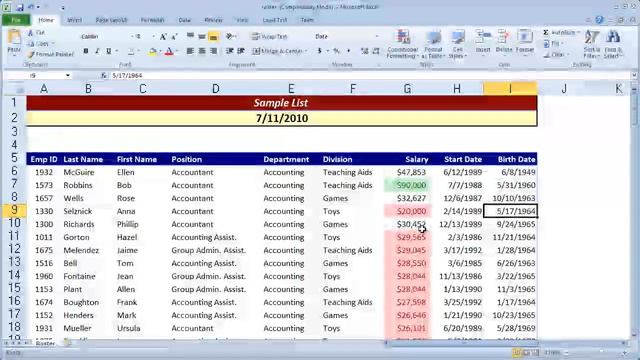This screenshot has width=640, height=360.
Task: Apply accounting dollar number format
Action: pyautogui.click(x=319, y=51)
